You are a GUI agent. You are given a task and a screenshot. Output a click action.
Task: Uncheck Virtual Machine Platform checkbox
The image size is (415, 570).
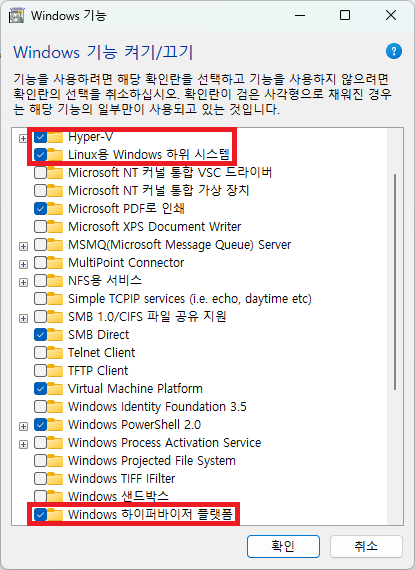(x=40, y=389)
